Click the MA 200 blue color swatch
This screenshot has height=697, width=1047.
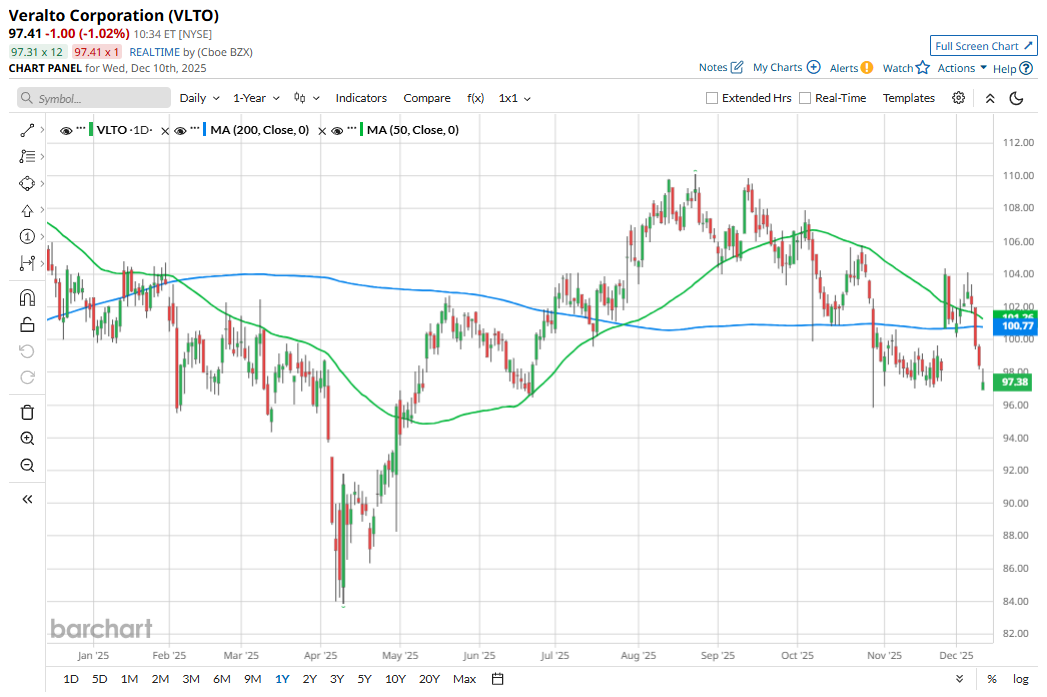coord(204,130)
